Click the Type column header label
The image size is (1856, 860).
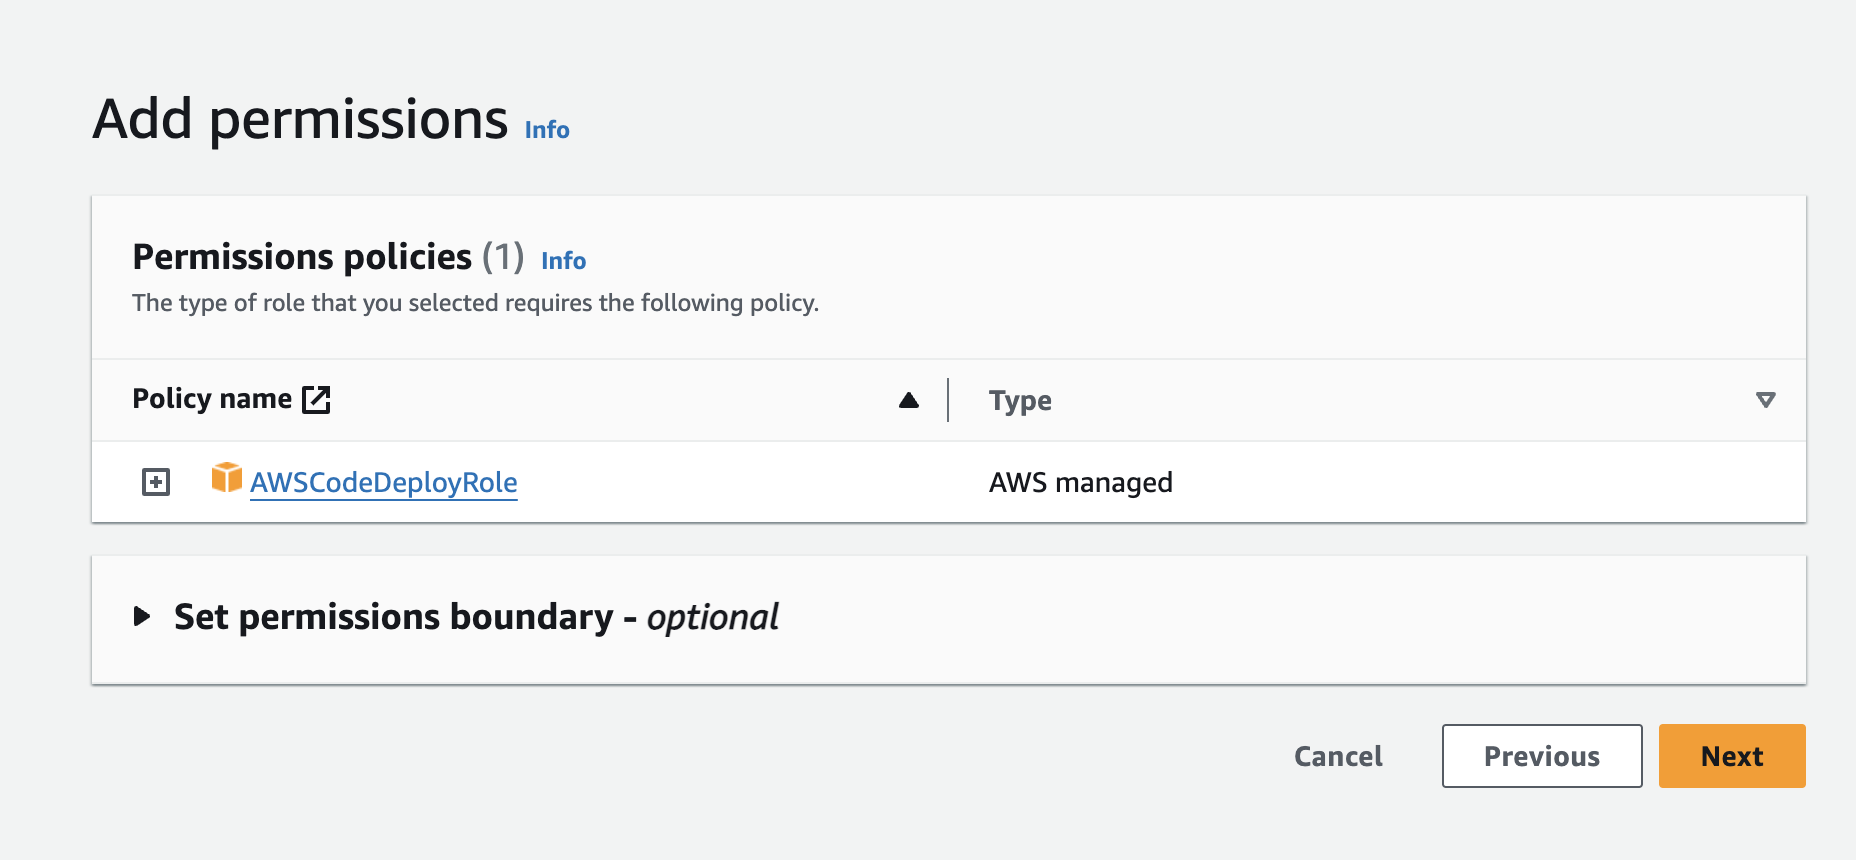coord(1020,401)
